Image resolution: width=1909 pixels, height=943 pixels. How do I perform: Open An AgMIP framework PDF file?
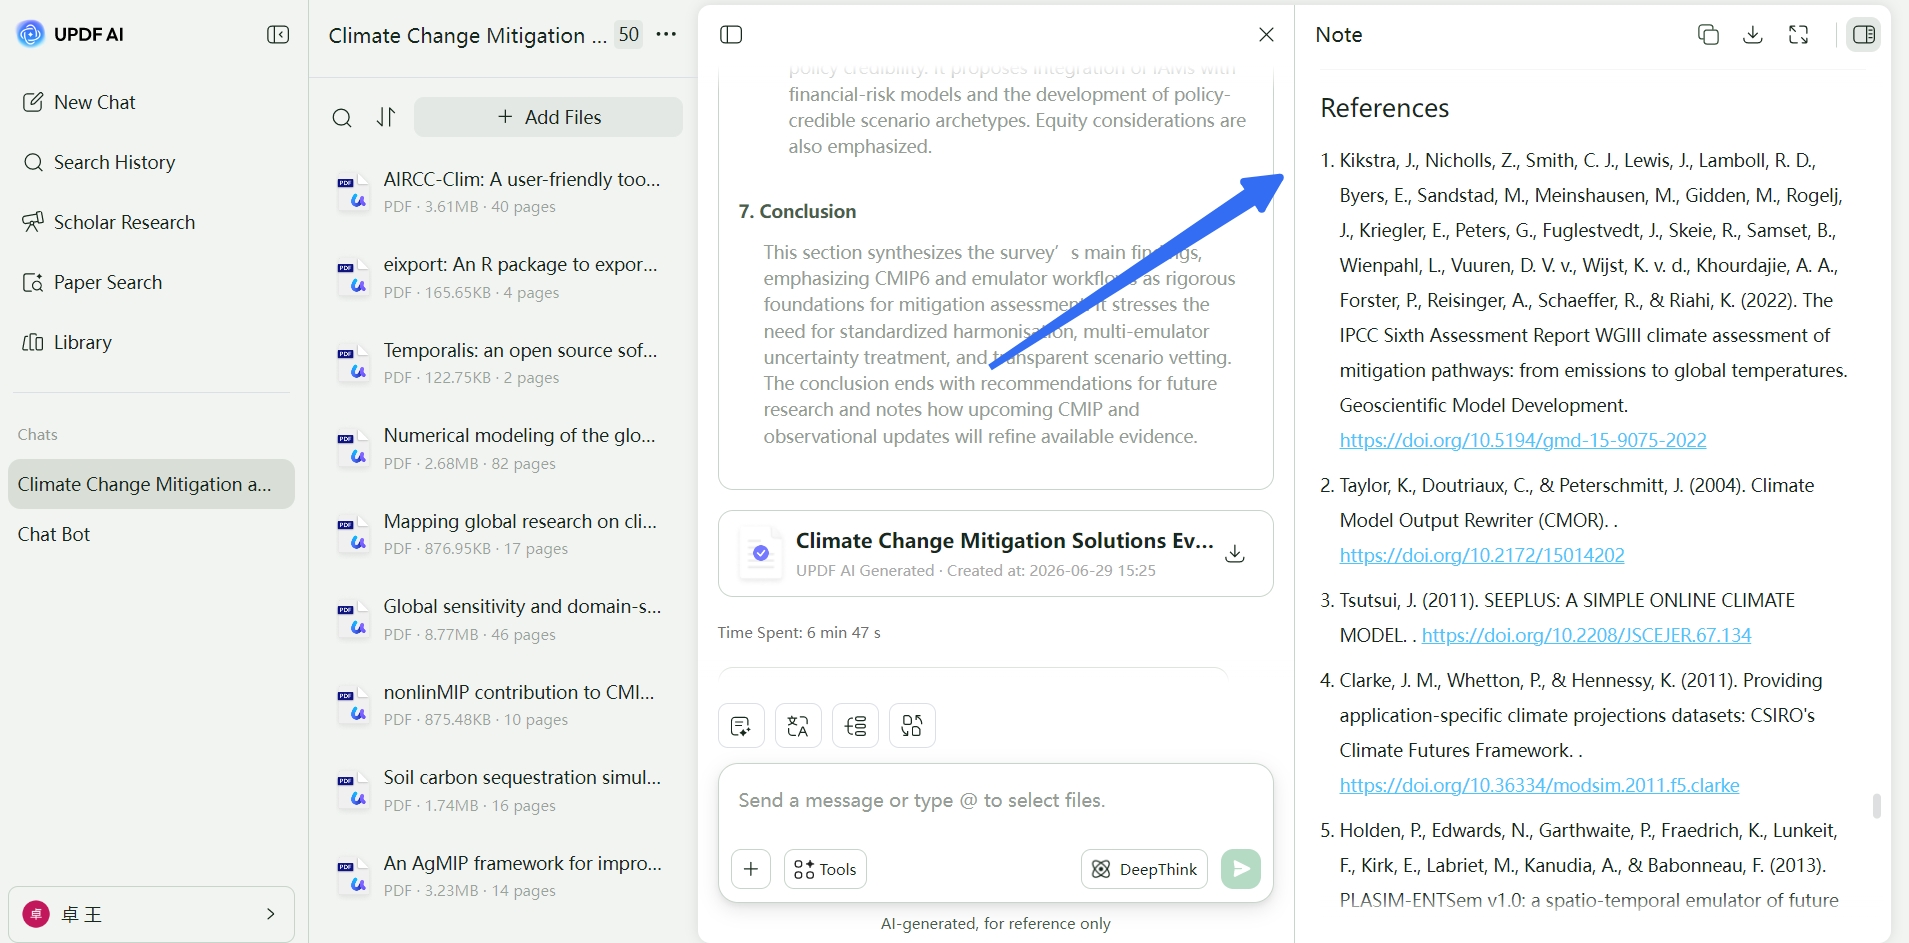coord(503,876)
